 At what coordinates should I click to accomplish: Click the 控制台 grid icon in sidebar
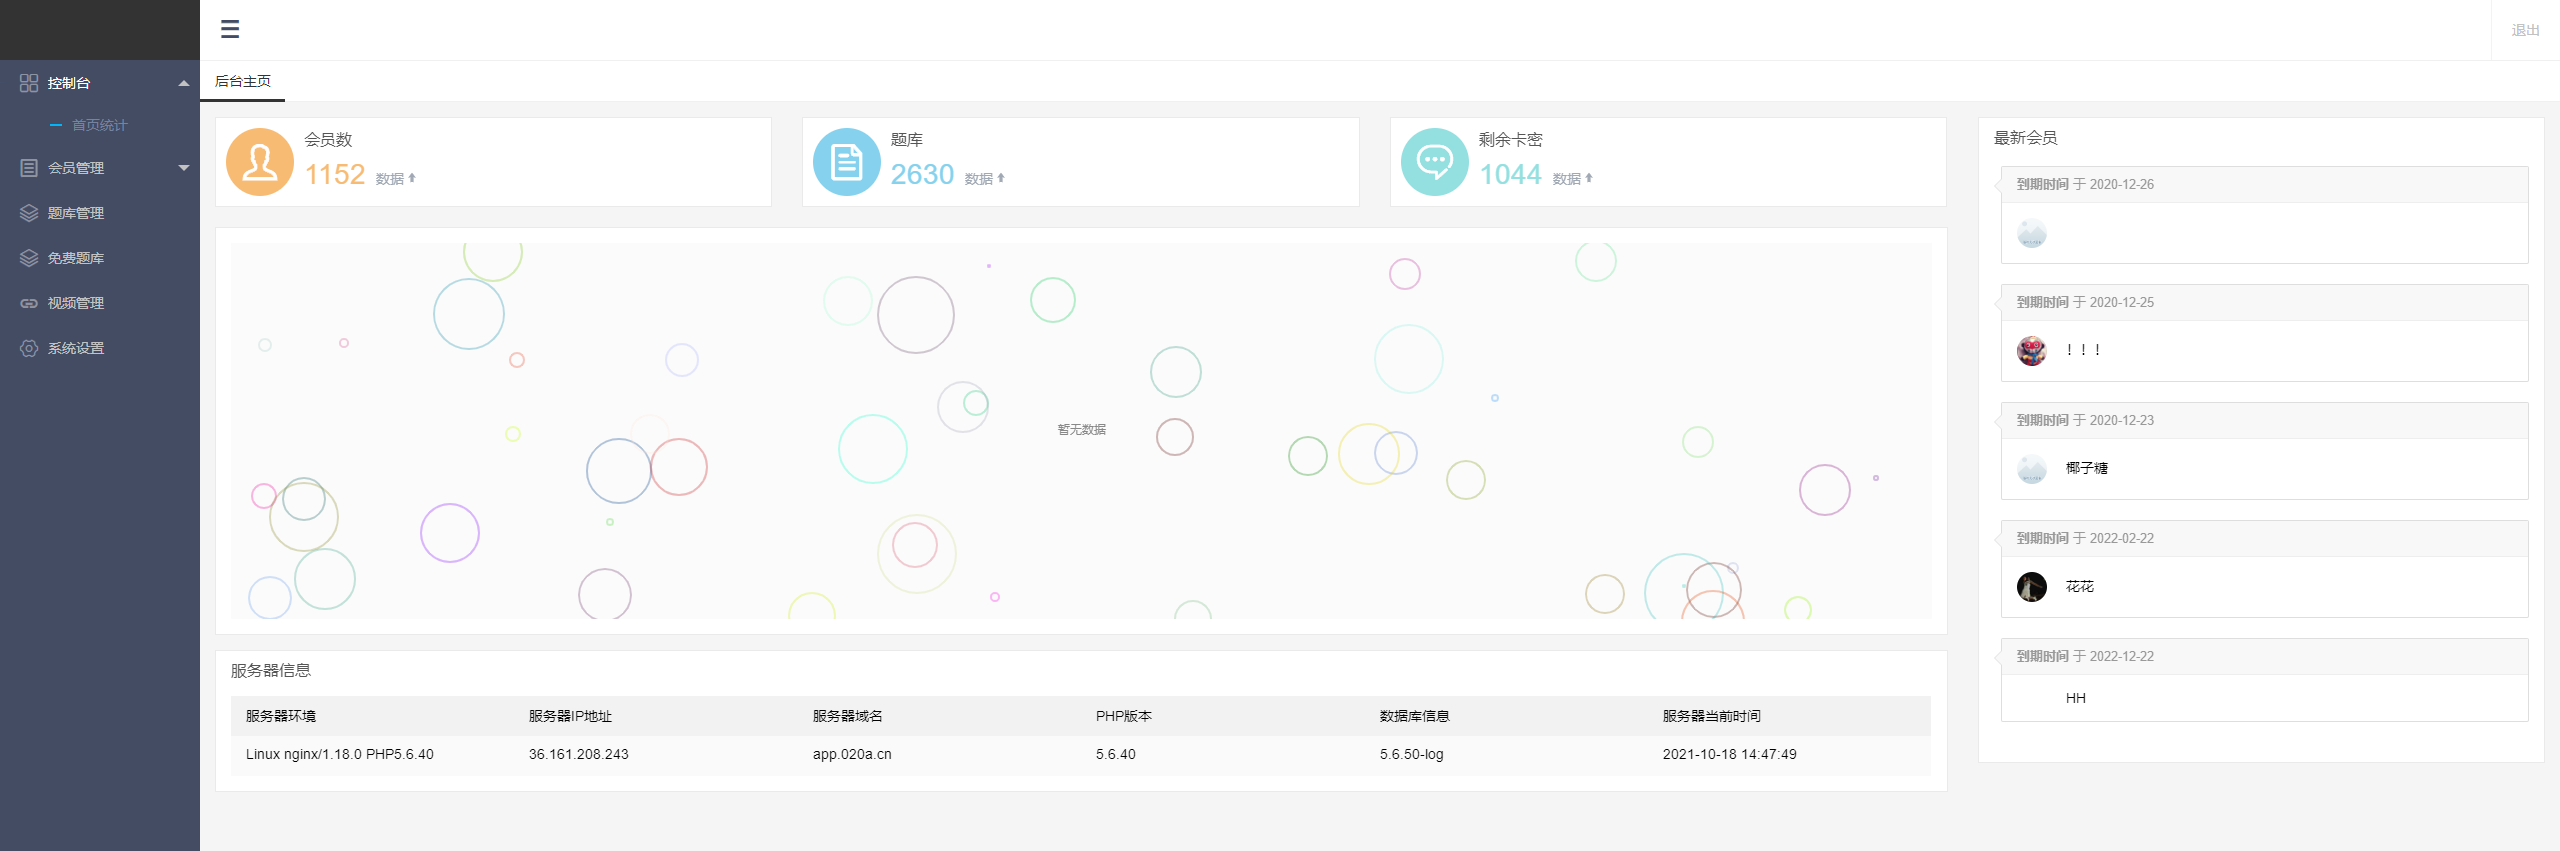pos(29,83)
